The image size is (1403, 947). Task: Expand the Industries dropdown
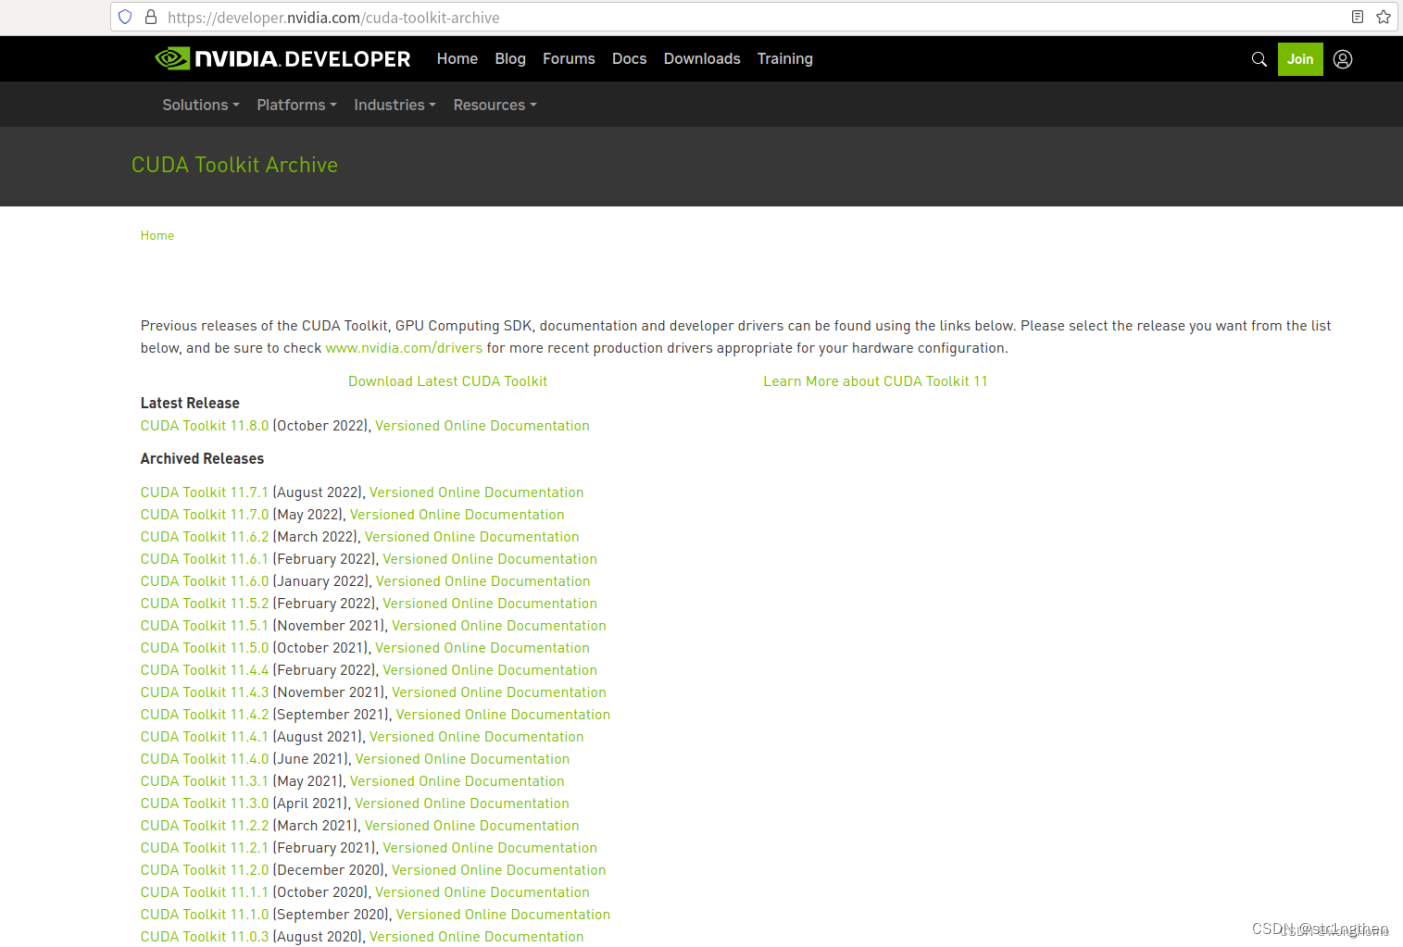(395, 105)
